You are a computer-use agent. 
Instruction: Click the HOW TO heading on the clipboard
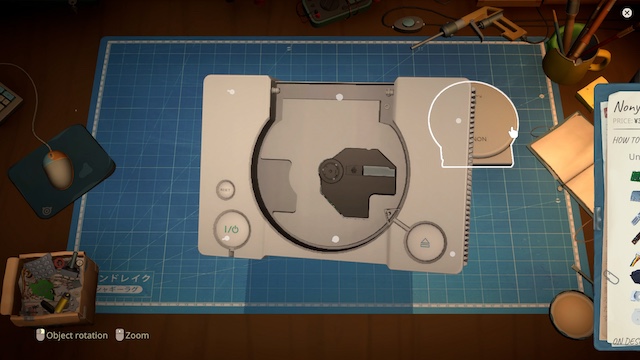pos(626,140)
